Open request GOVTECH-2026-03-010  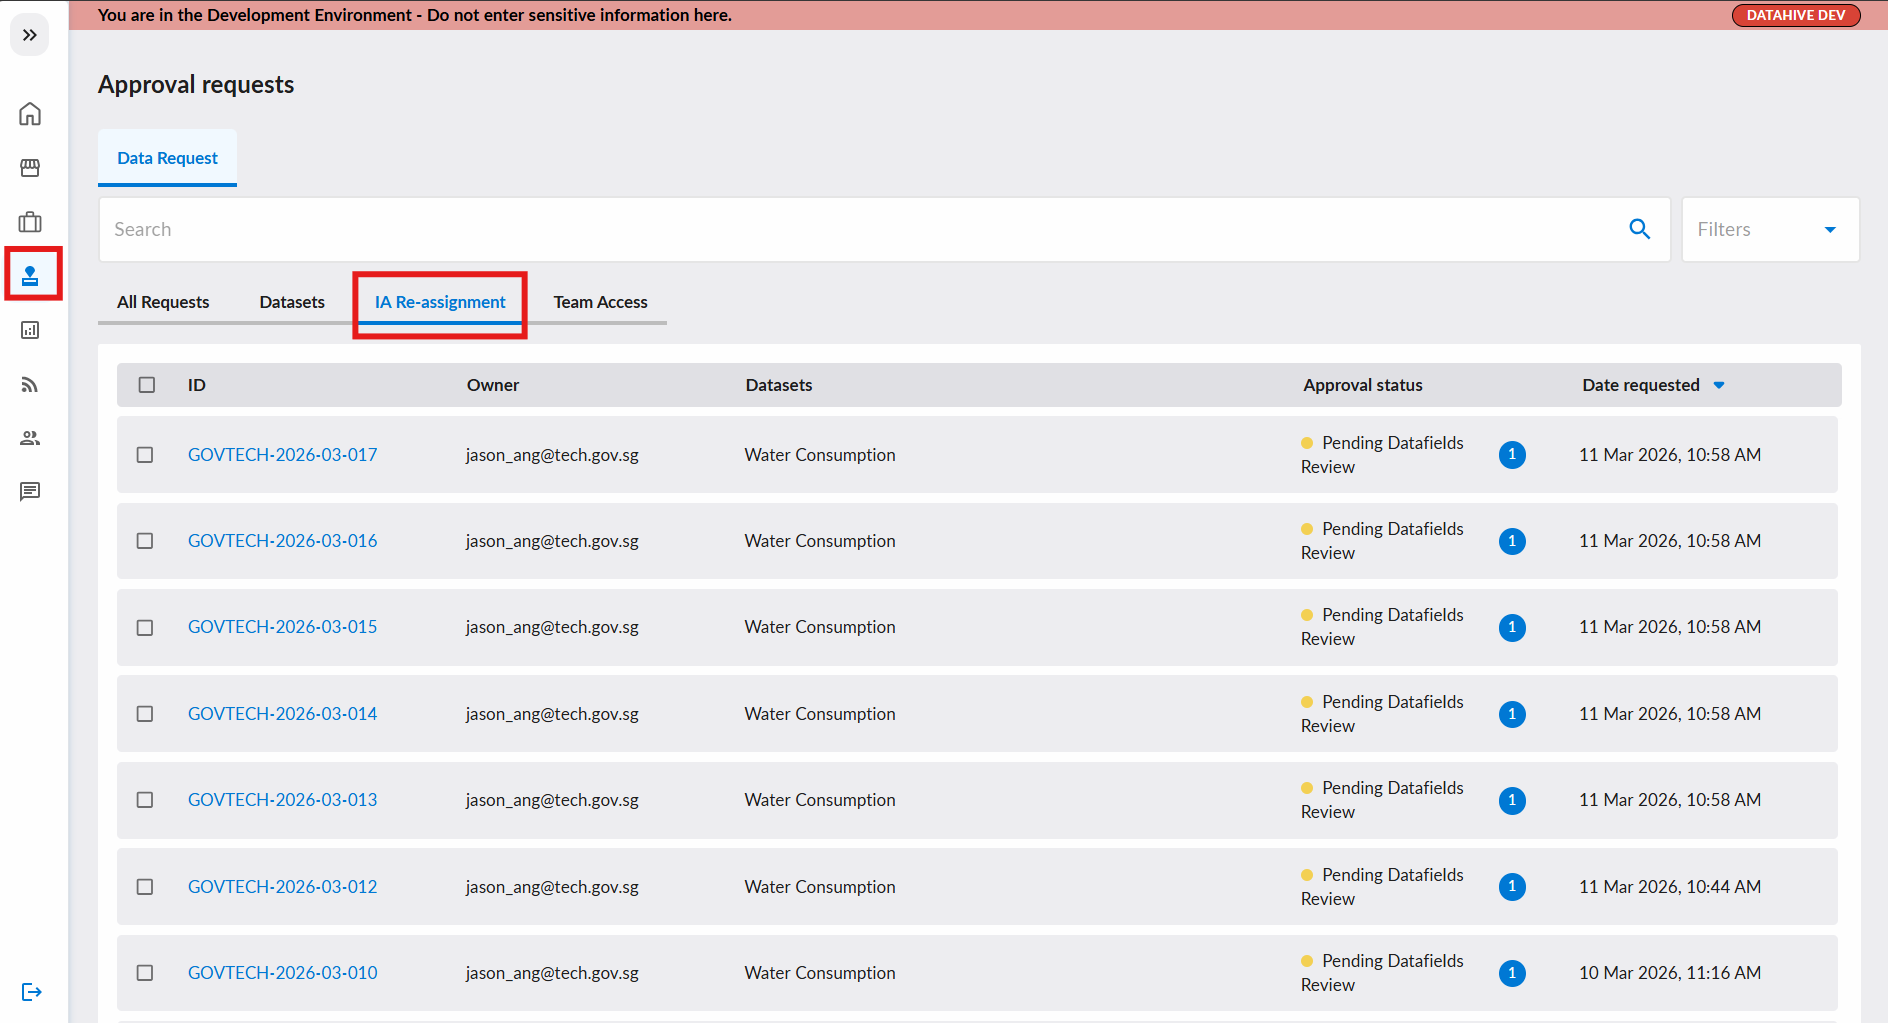coord(283,973)
